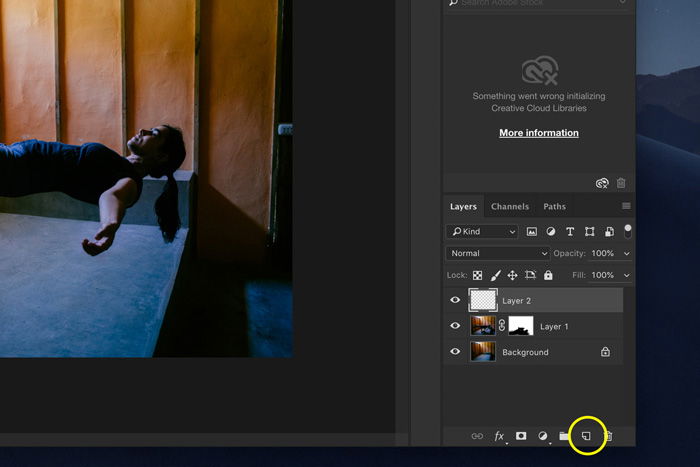700x467 pixels.
Task: Lock transparent pixels in Layers panel
Action: 477,275
